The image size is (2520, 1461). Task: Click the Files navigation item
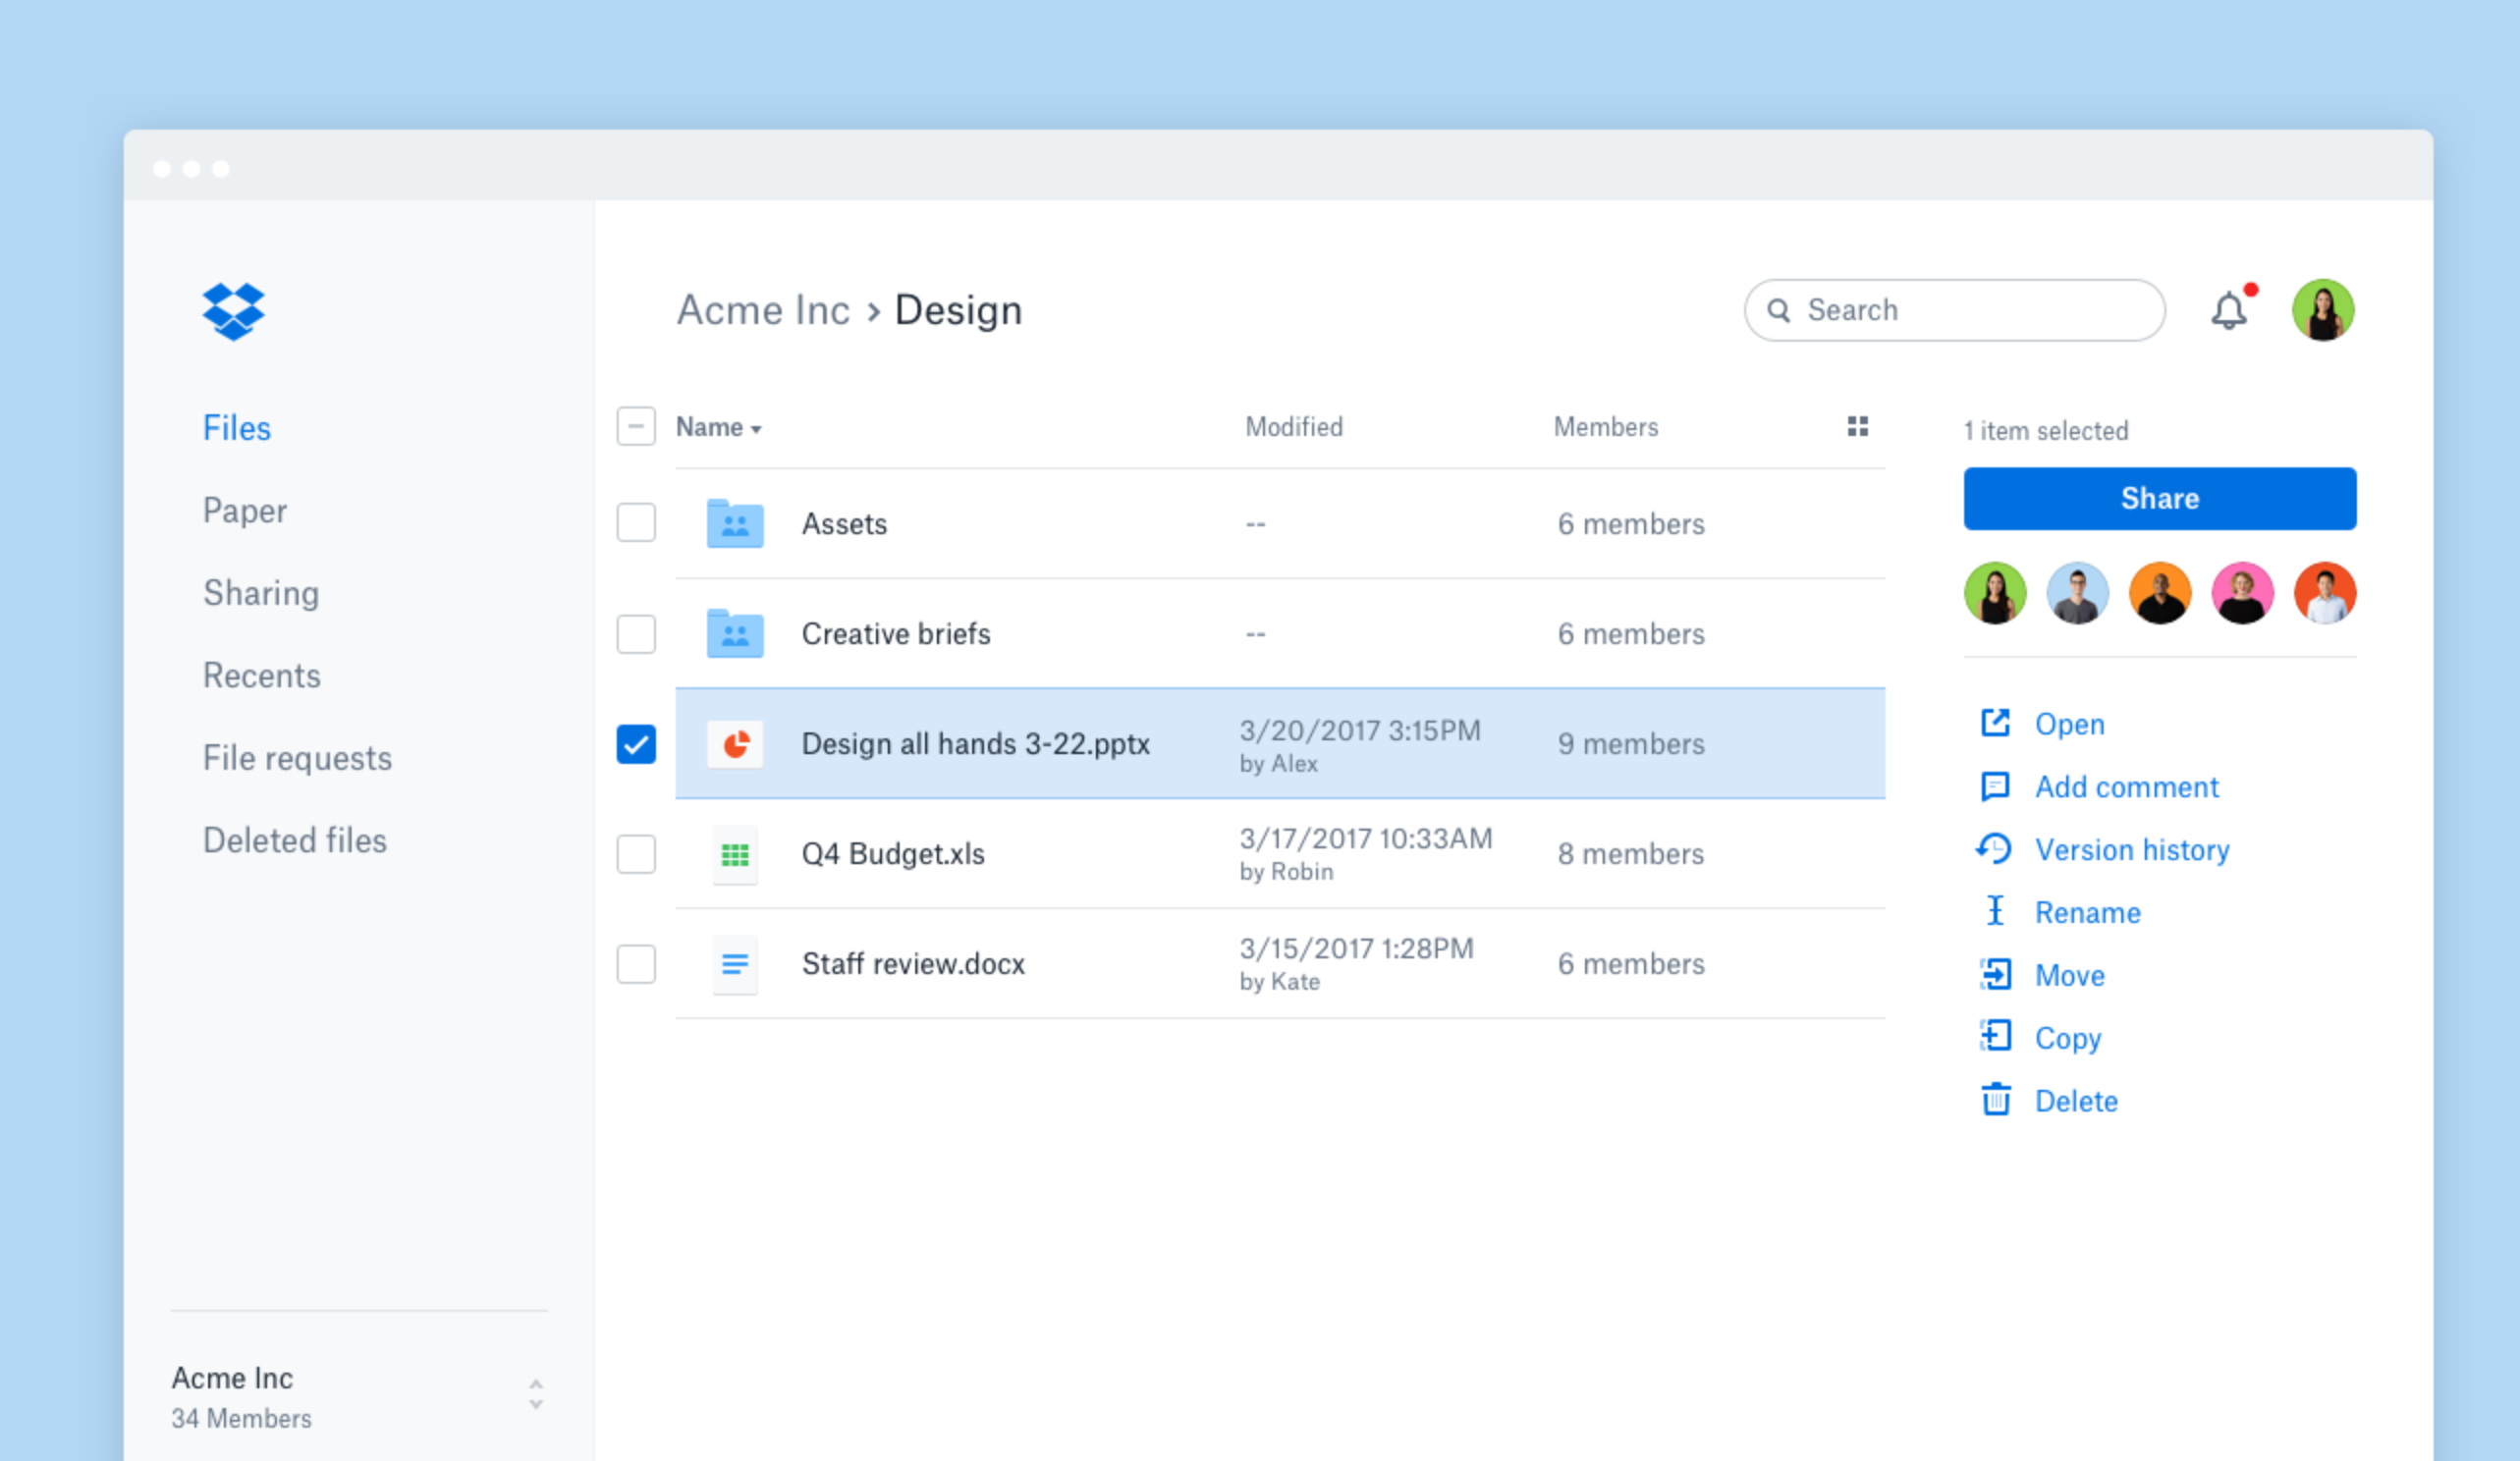pos(235,428)
